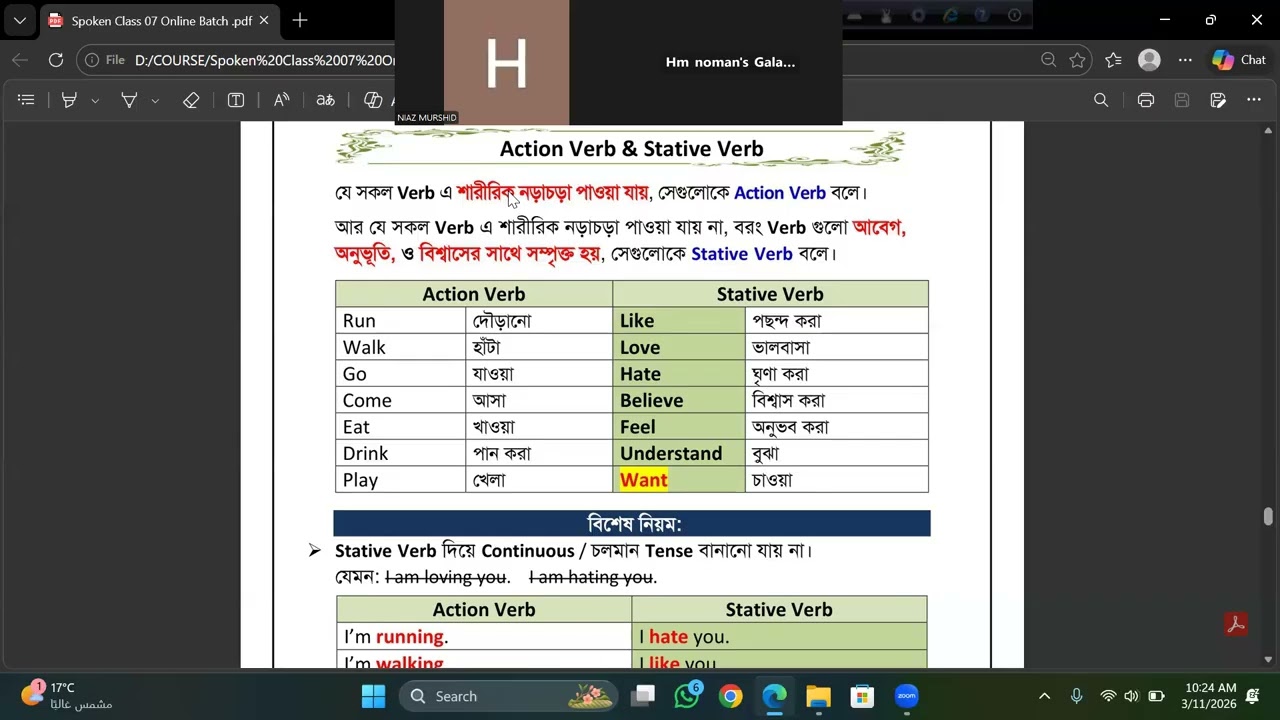Viewport: 1280px width, 720px height.
Task: Click the Ask Copilot icon in PDF toolbar
Action: [x=374, y=100]
